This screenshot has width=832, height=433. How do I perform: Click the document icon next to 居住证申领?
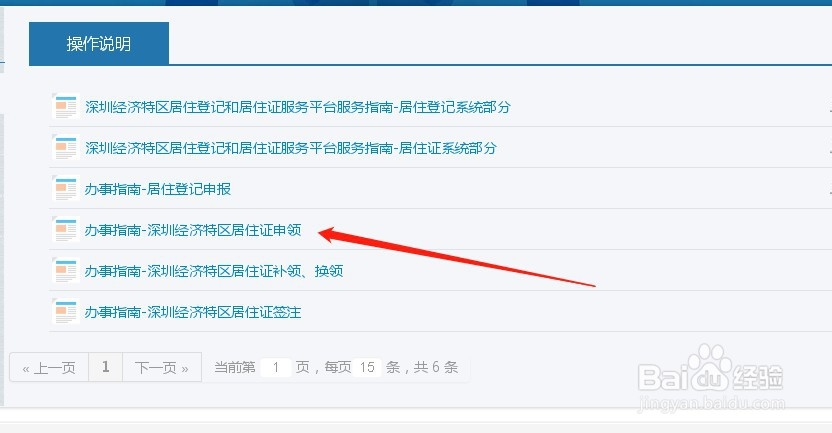pos(66,229)
